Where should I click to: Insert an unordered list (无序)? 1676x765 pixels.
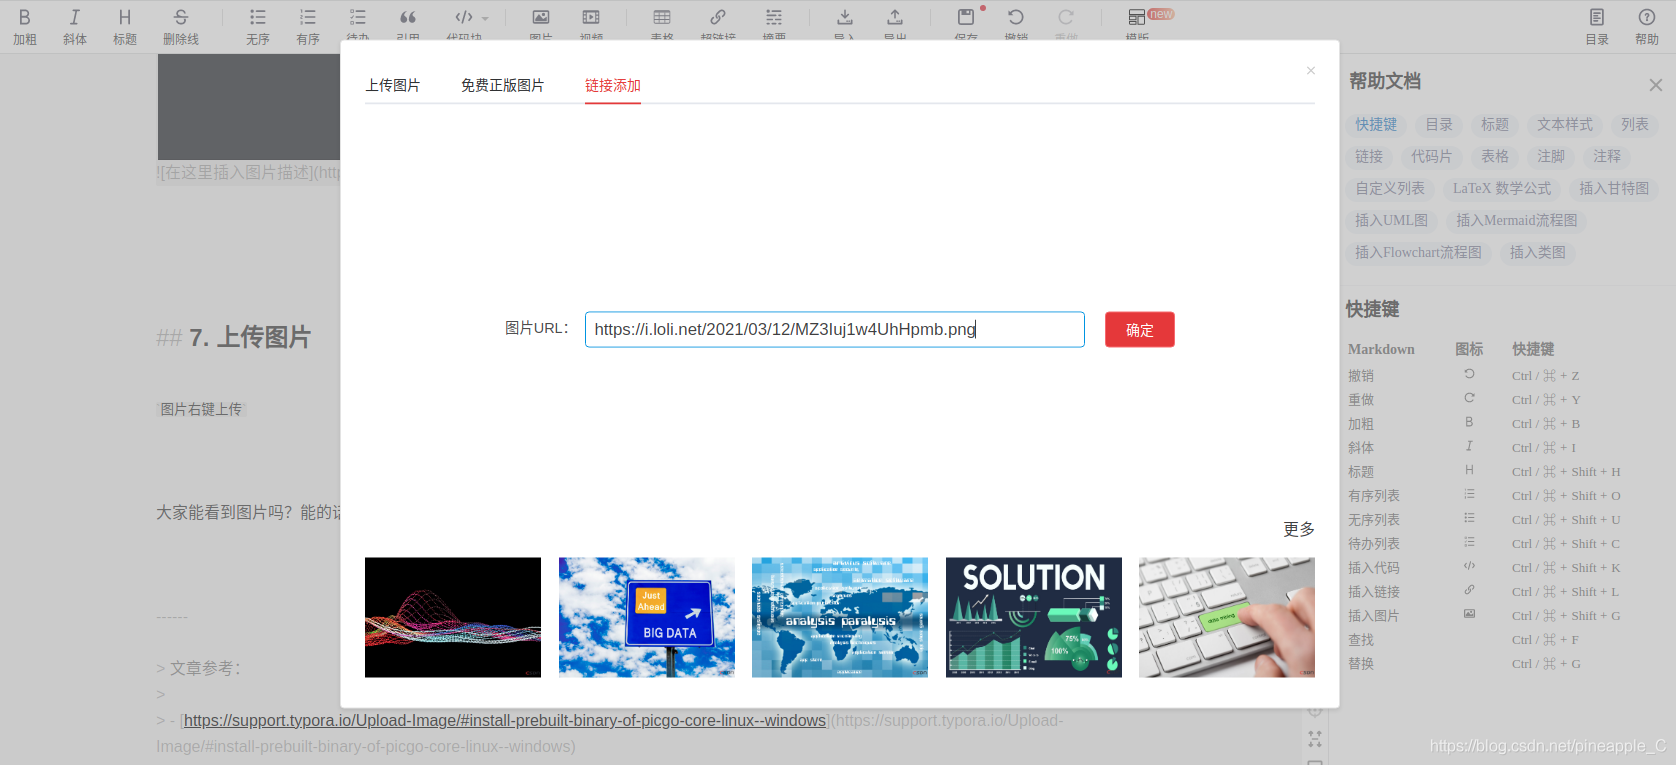point(258,26)
